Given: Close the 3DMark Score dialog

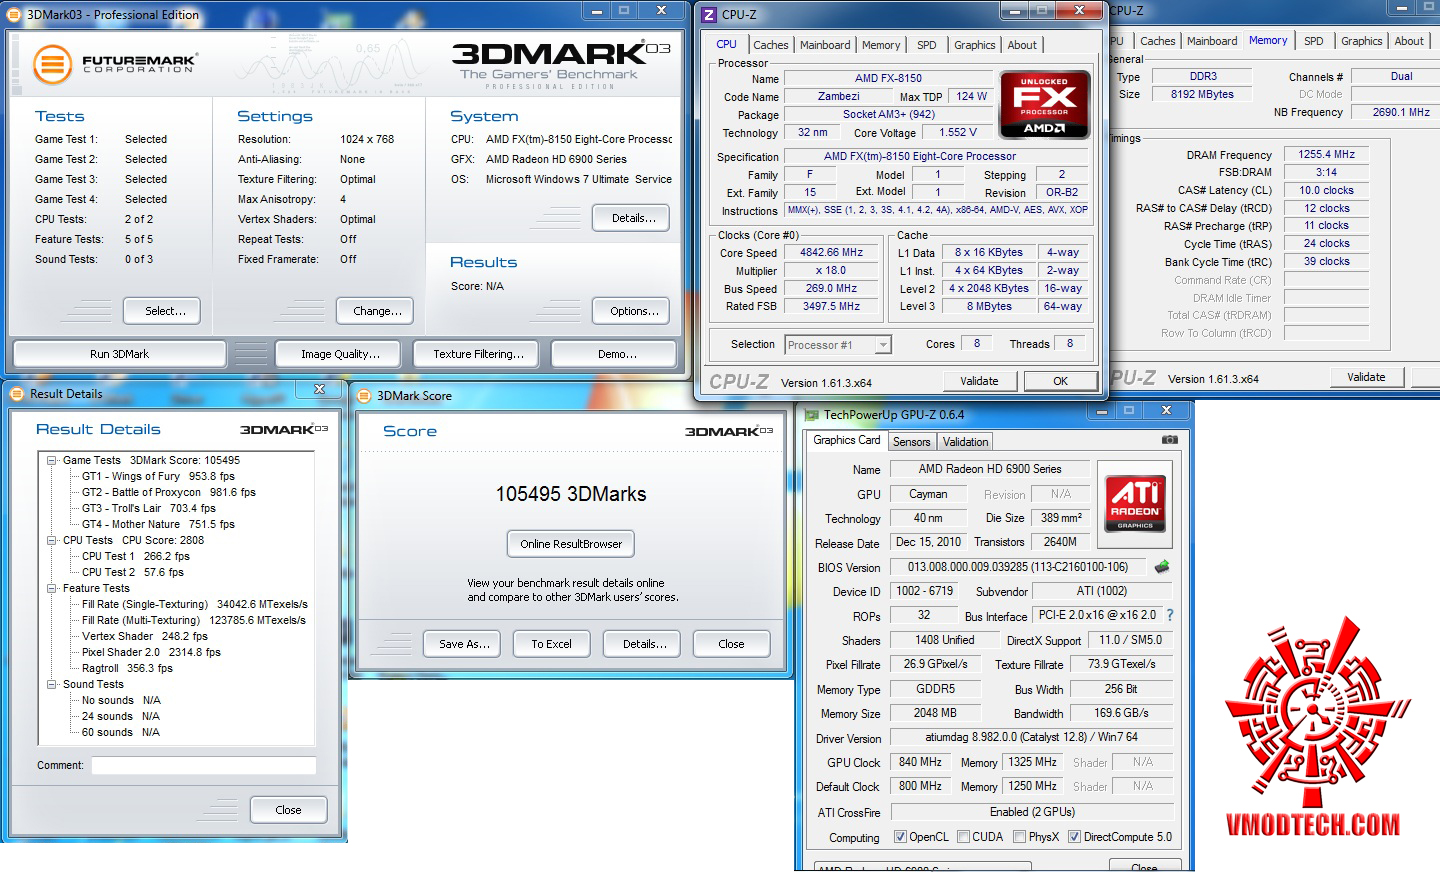Looking at the screenshot, I should click(x=731, y=644).
